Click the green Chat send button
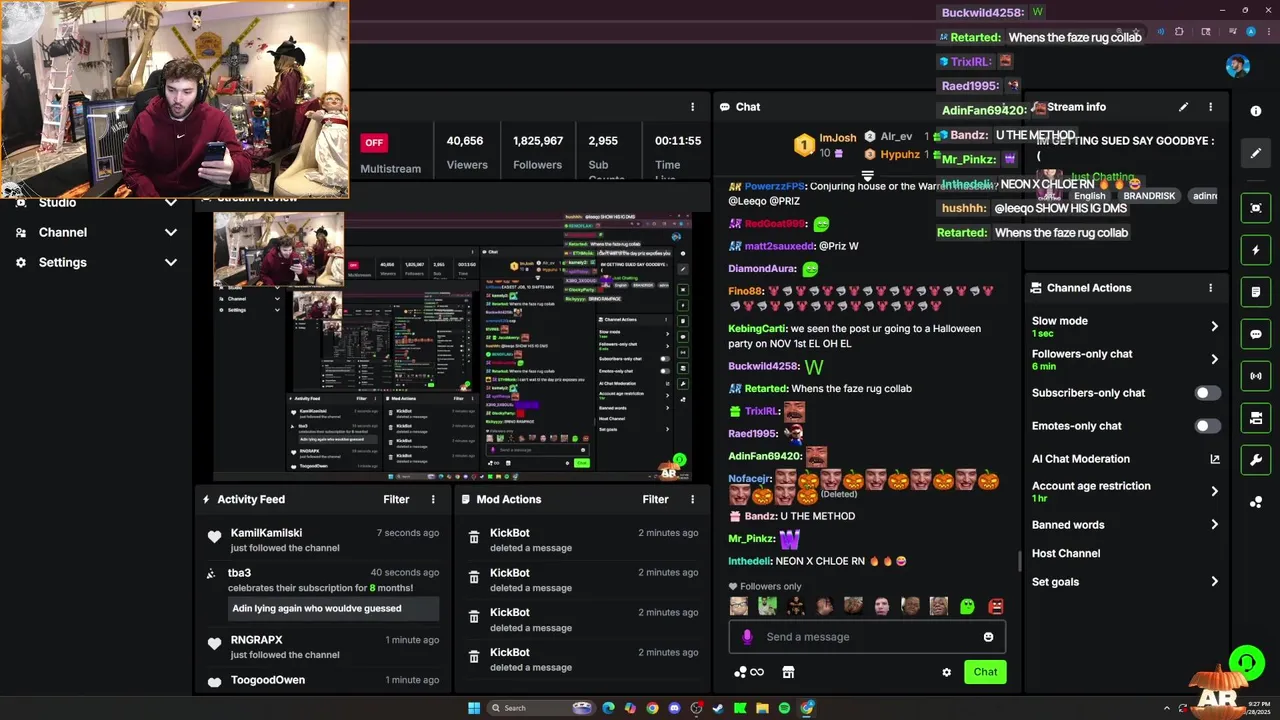 (x=985, y=672)
